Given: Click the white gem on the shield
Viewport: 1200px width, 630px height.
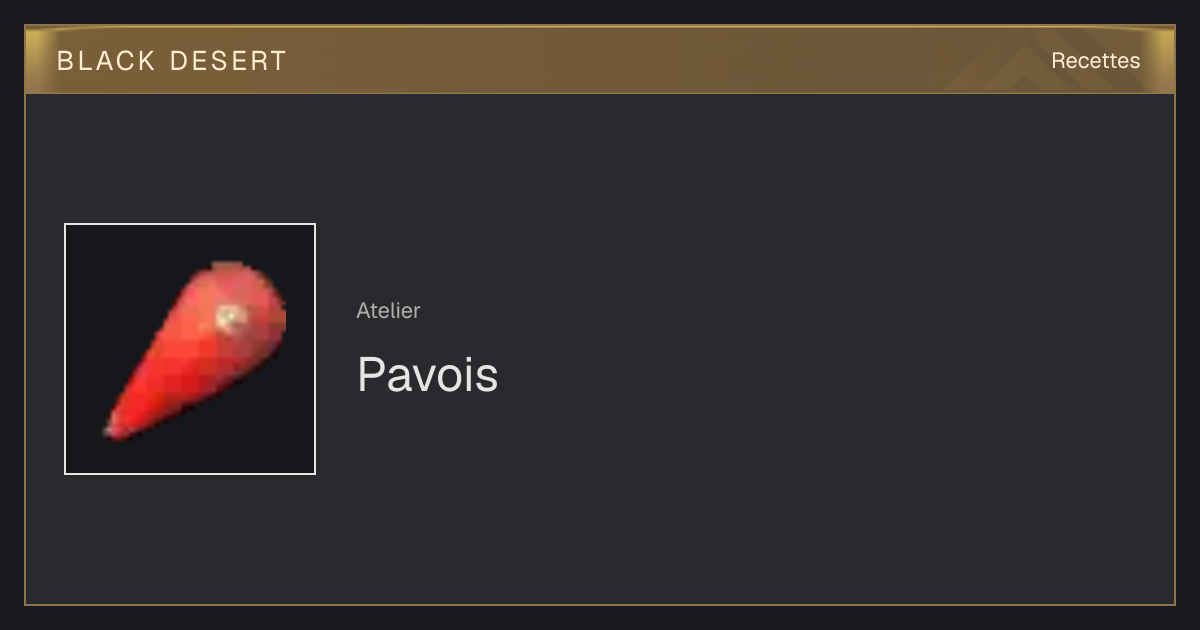Looking at the screenshot, I should tap(231, 317).
